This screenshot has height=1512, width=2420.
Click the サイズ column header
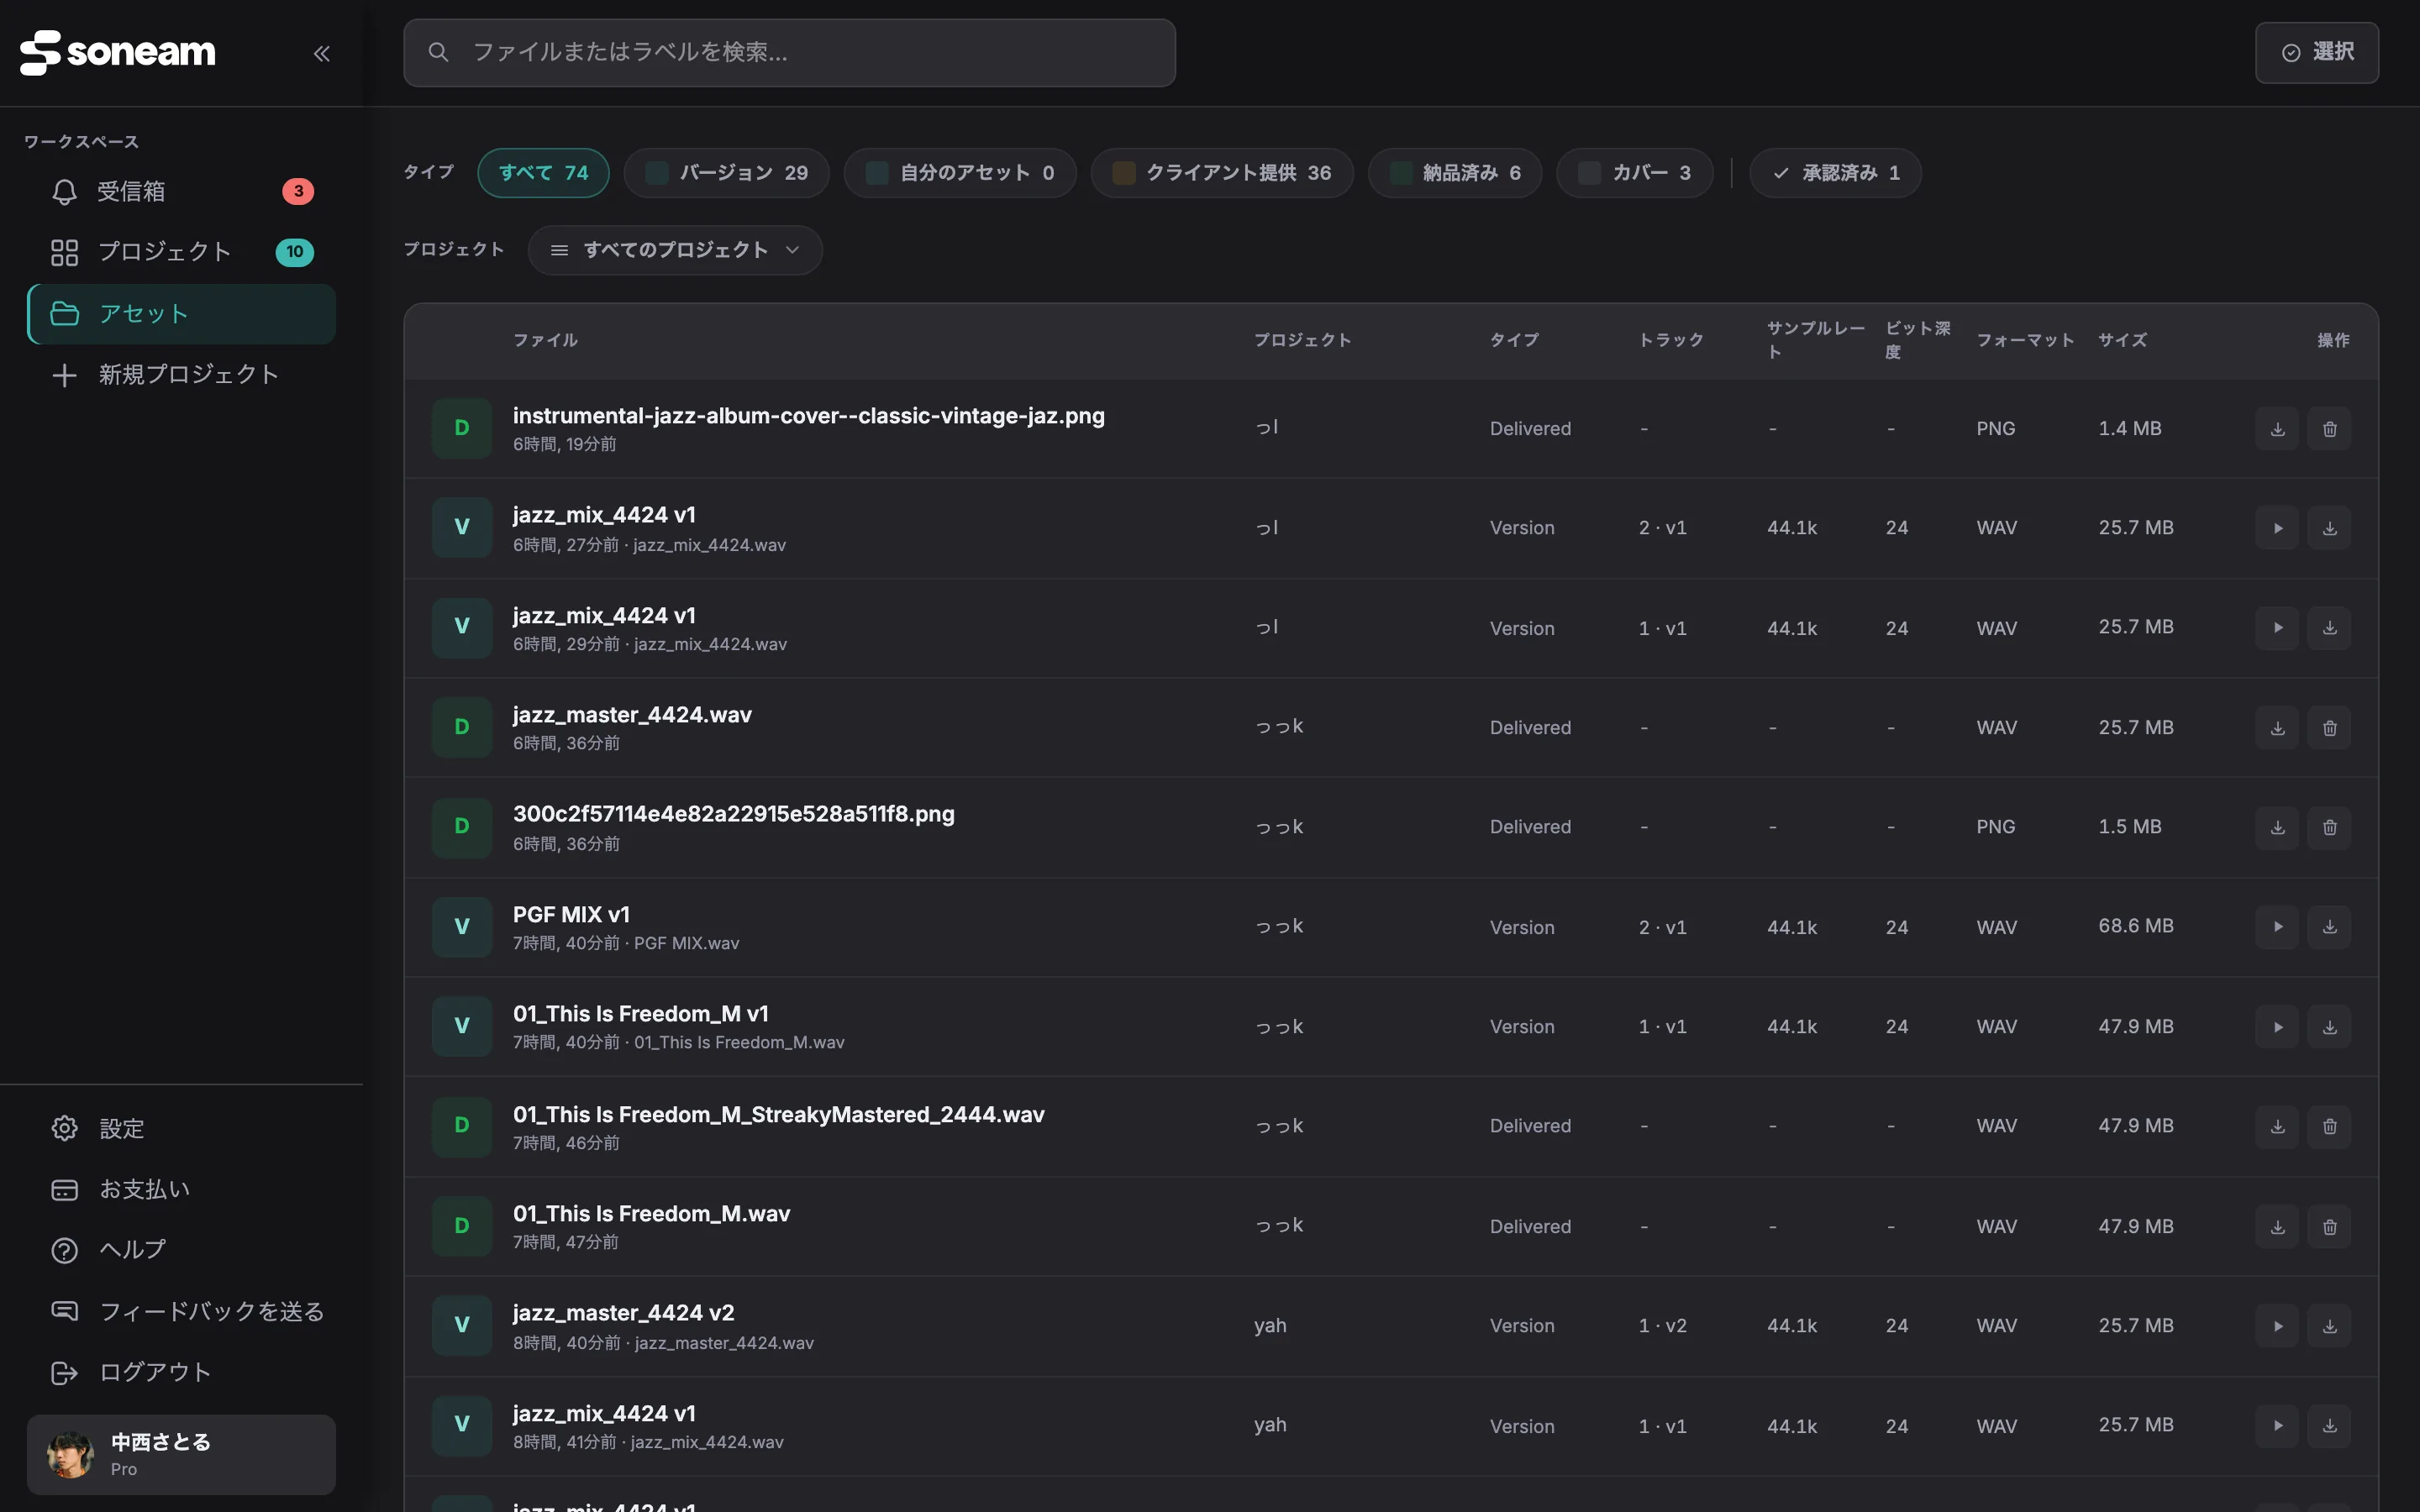(2122, 341)
